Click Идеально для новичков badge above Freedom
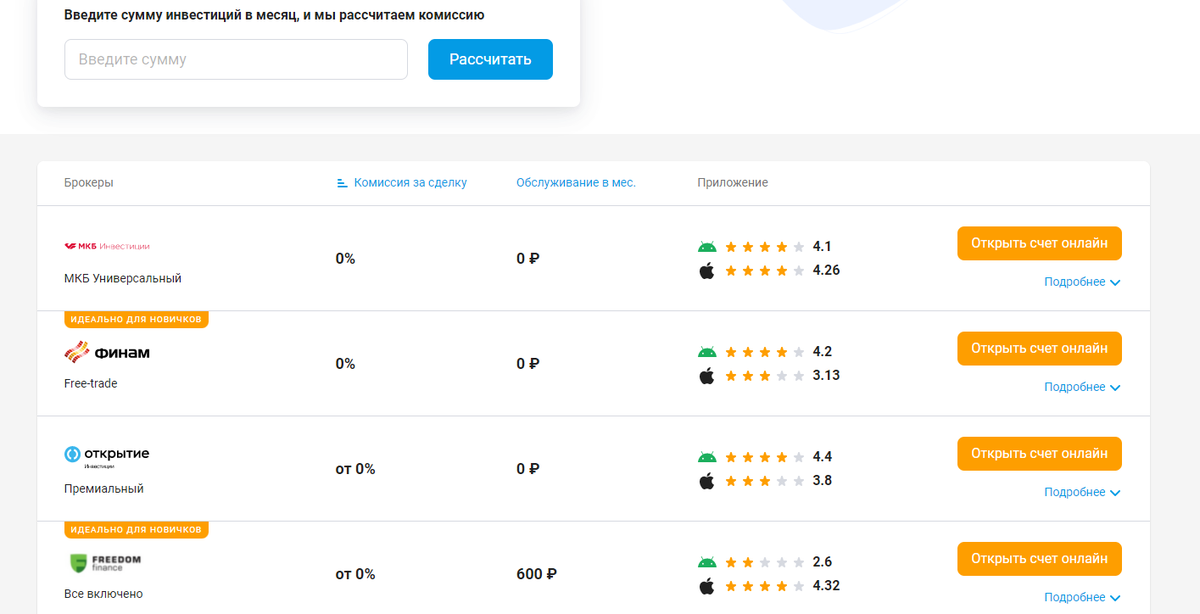Viewport: 1200px width, 614px height. (136, 529)
